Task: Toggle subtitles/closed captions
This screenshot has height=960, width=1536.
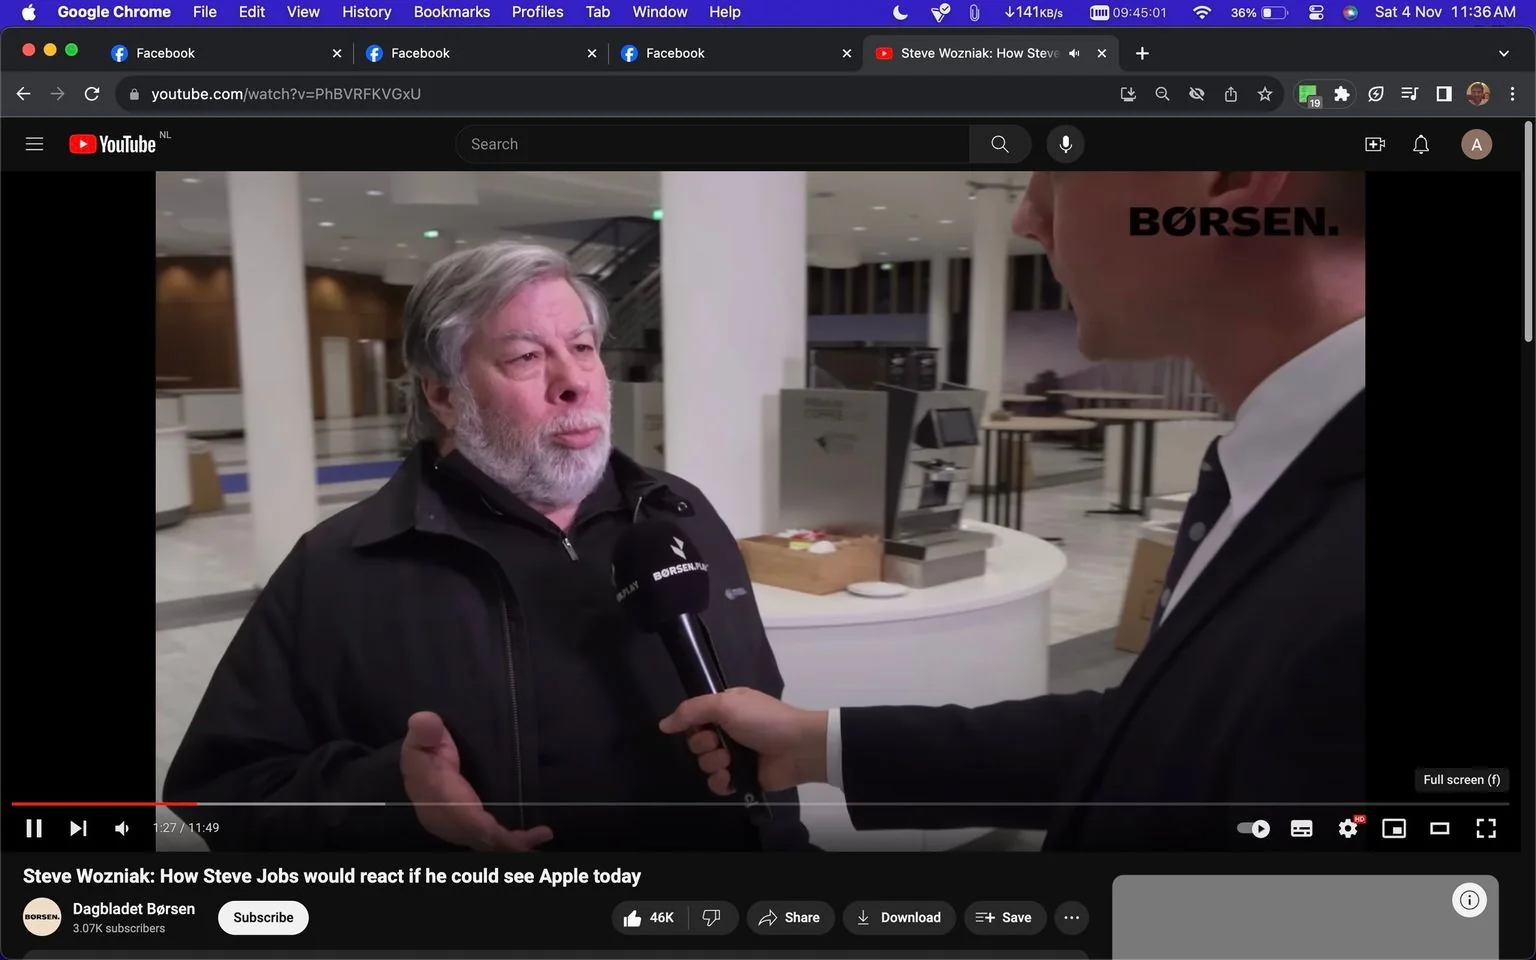Action: click(1301, 828)
